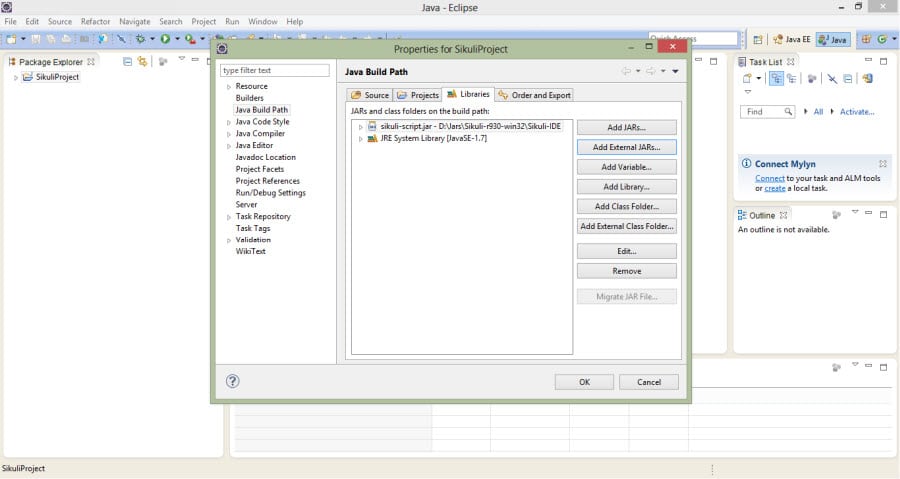Expand SikuliProject in Package Explorer
This screenshot has width=900, height=479.
pos(15,77)
